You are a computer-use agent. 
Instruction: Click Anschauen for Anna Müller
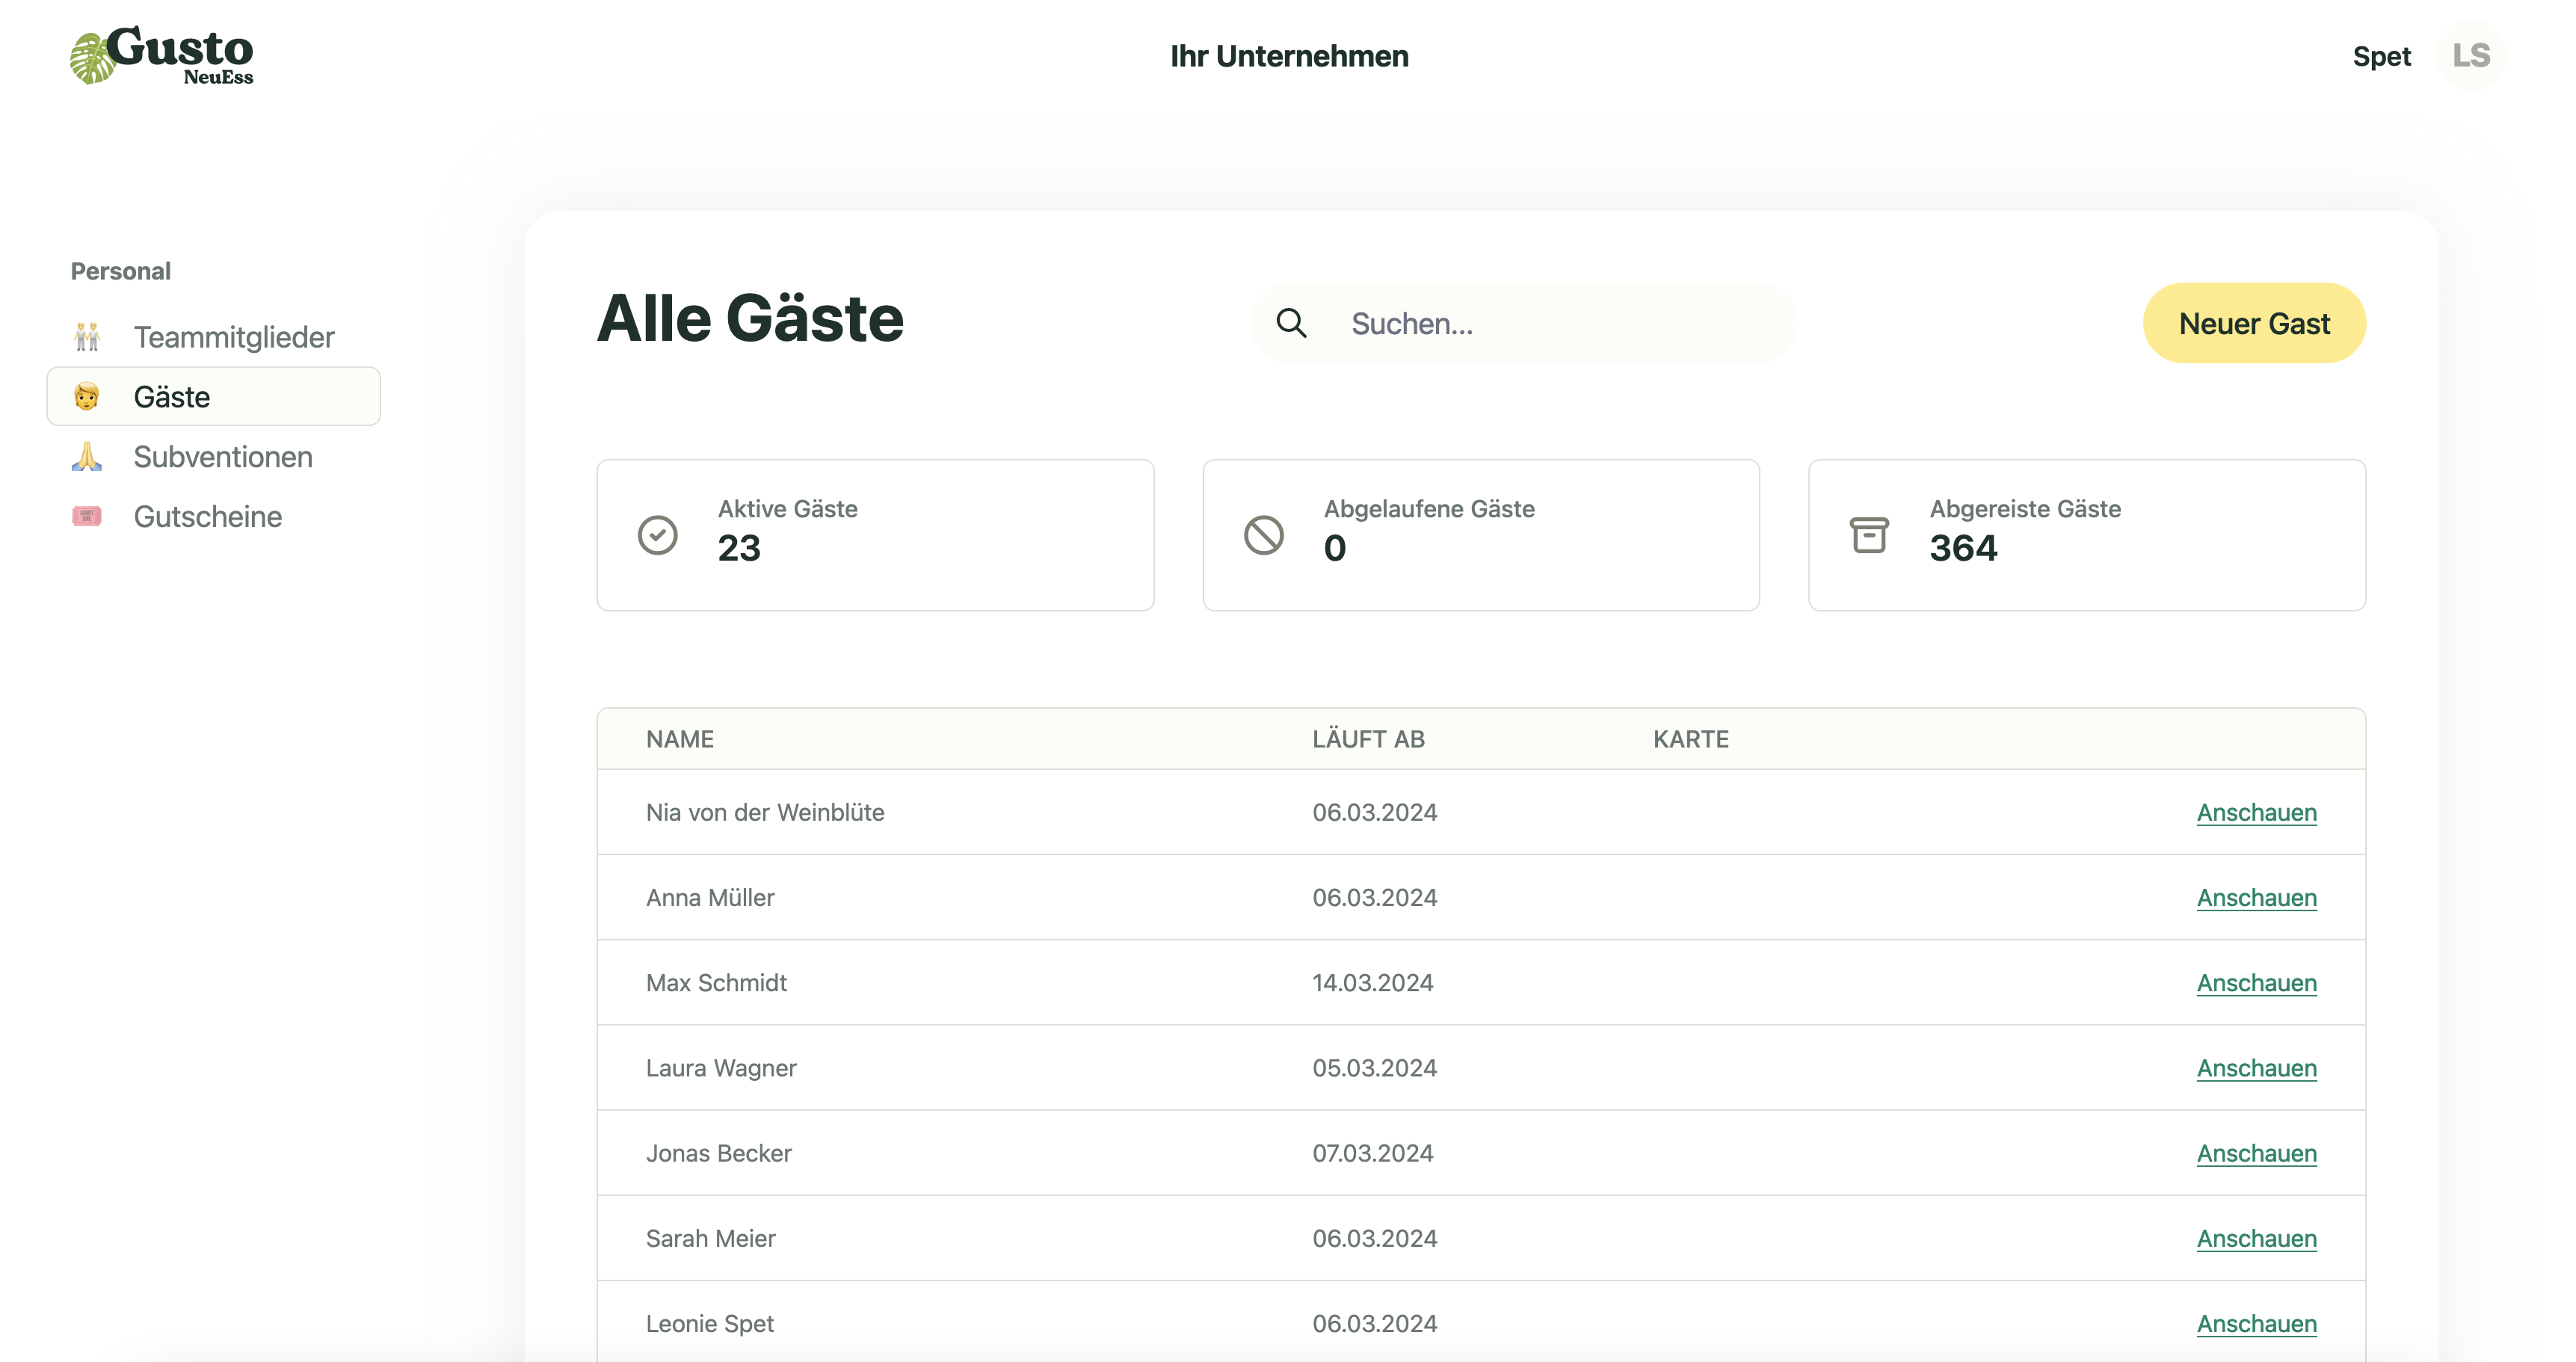point(2256,898)
